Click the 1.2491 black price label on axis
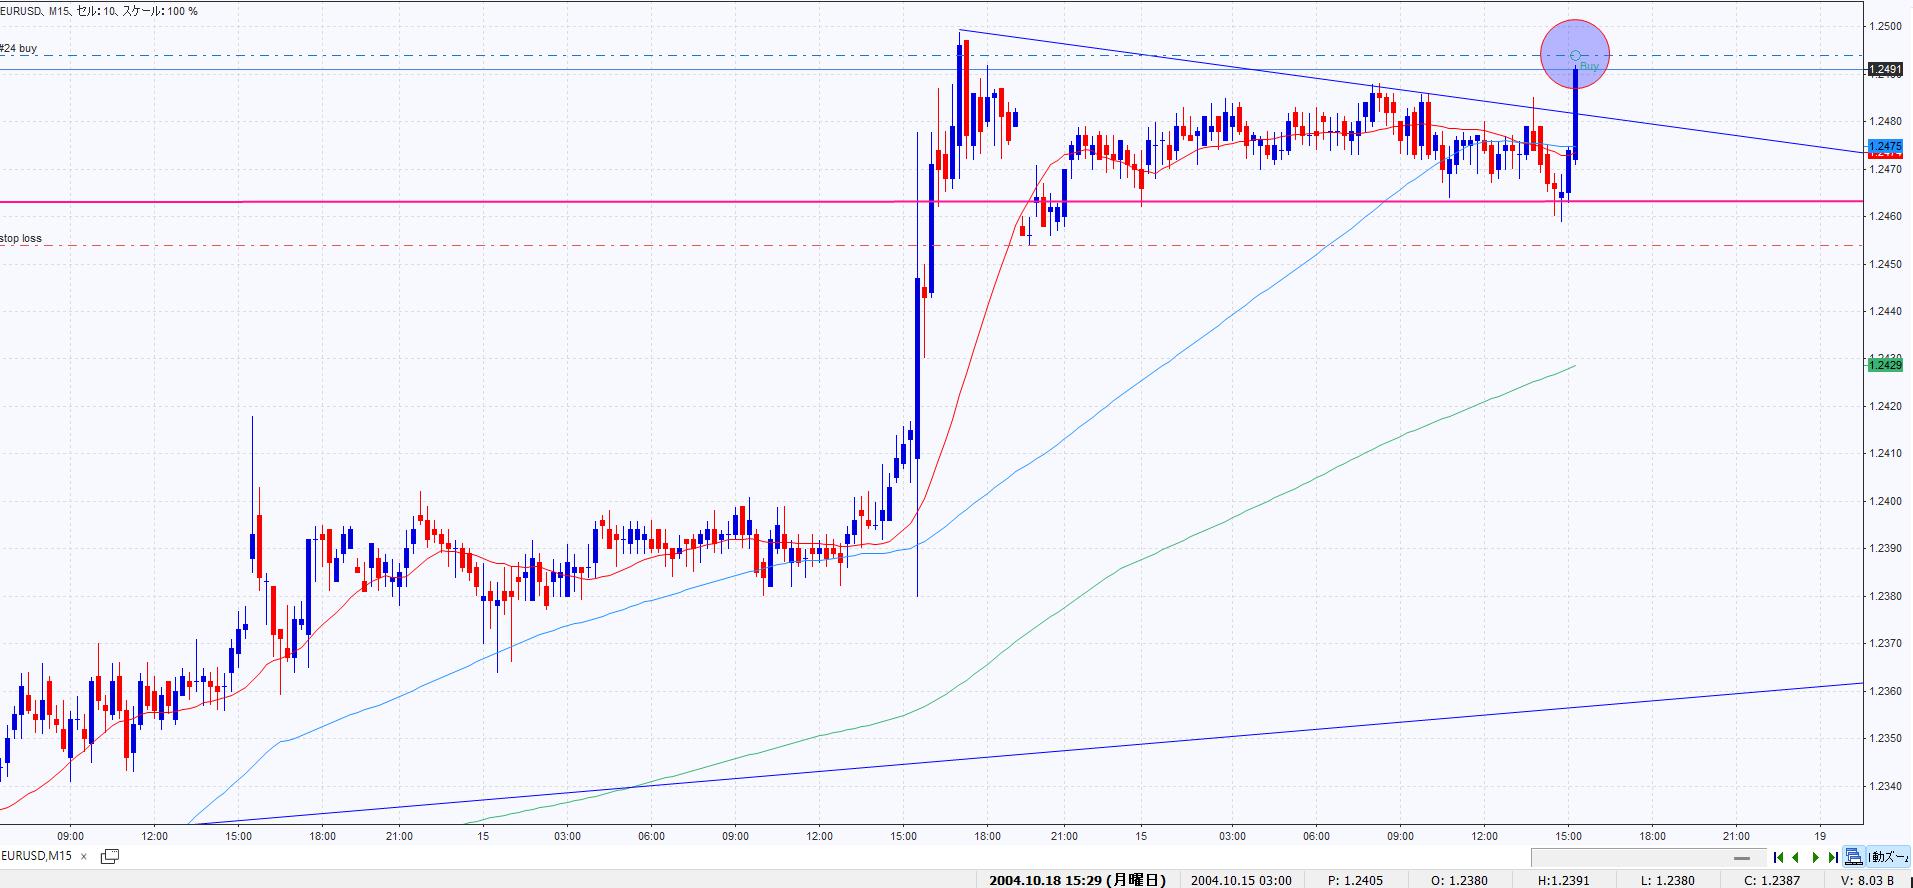The width and height of the screenshot is (1913, 888). pyautogui.click(x=1885, y=70)
